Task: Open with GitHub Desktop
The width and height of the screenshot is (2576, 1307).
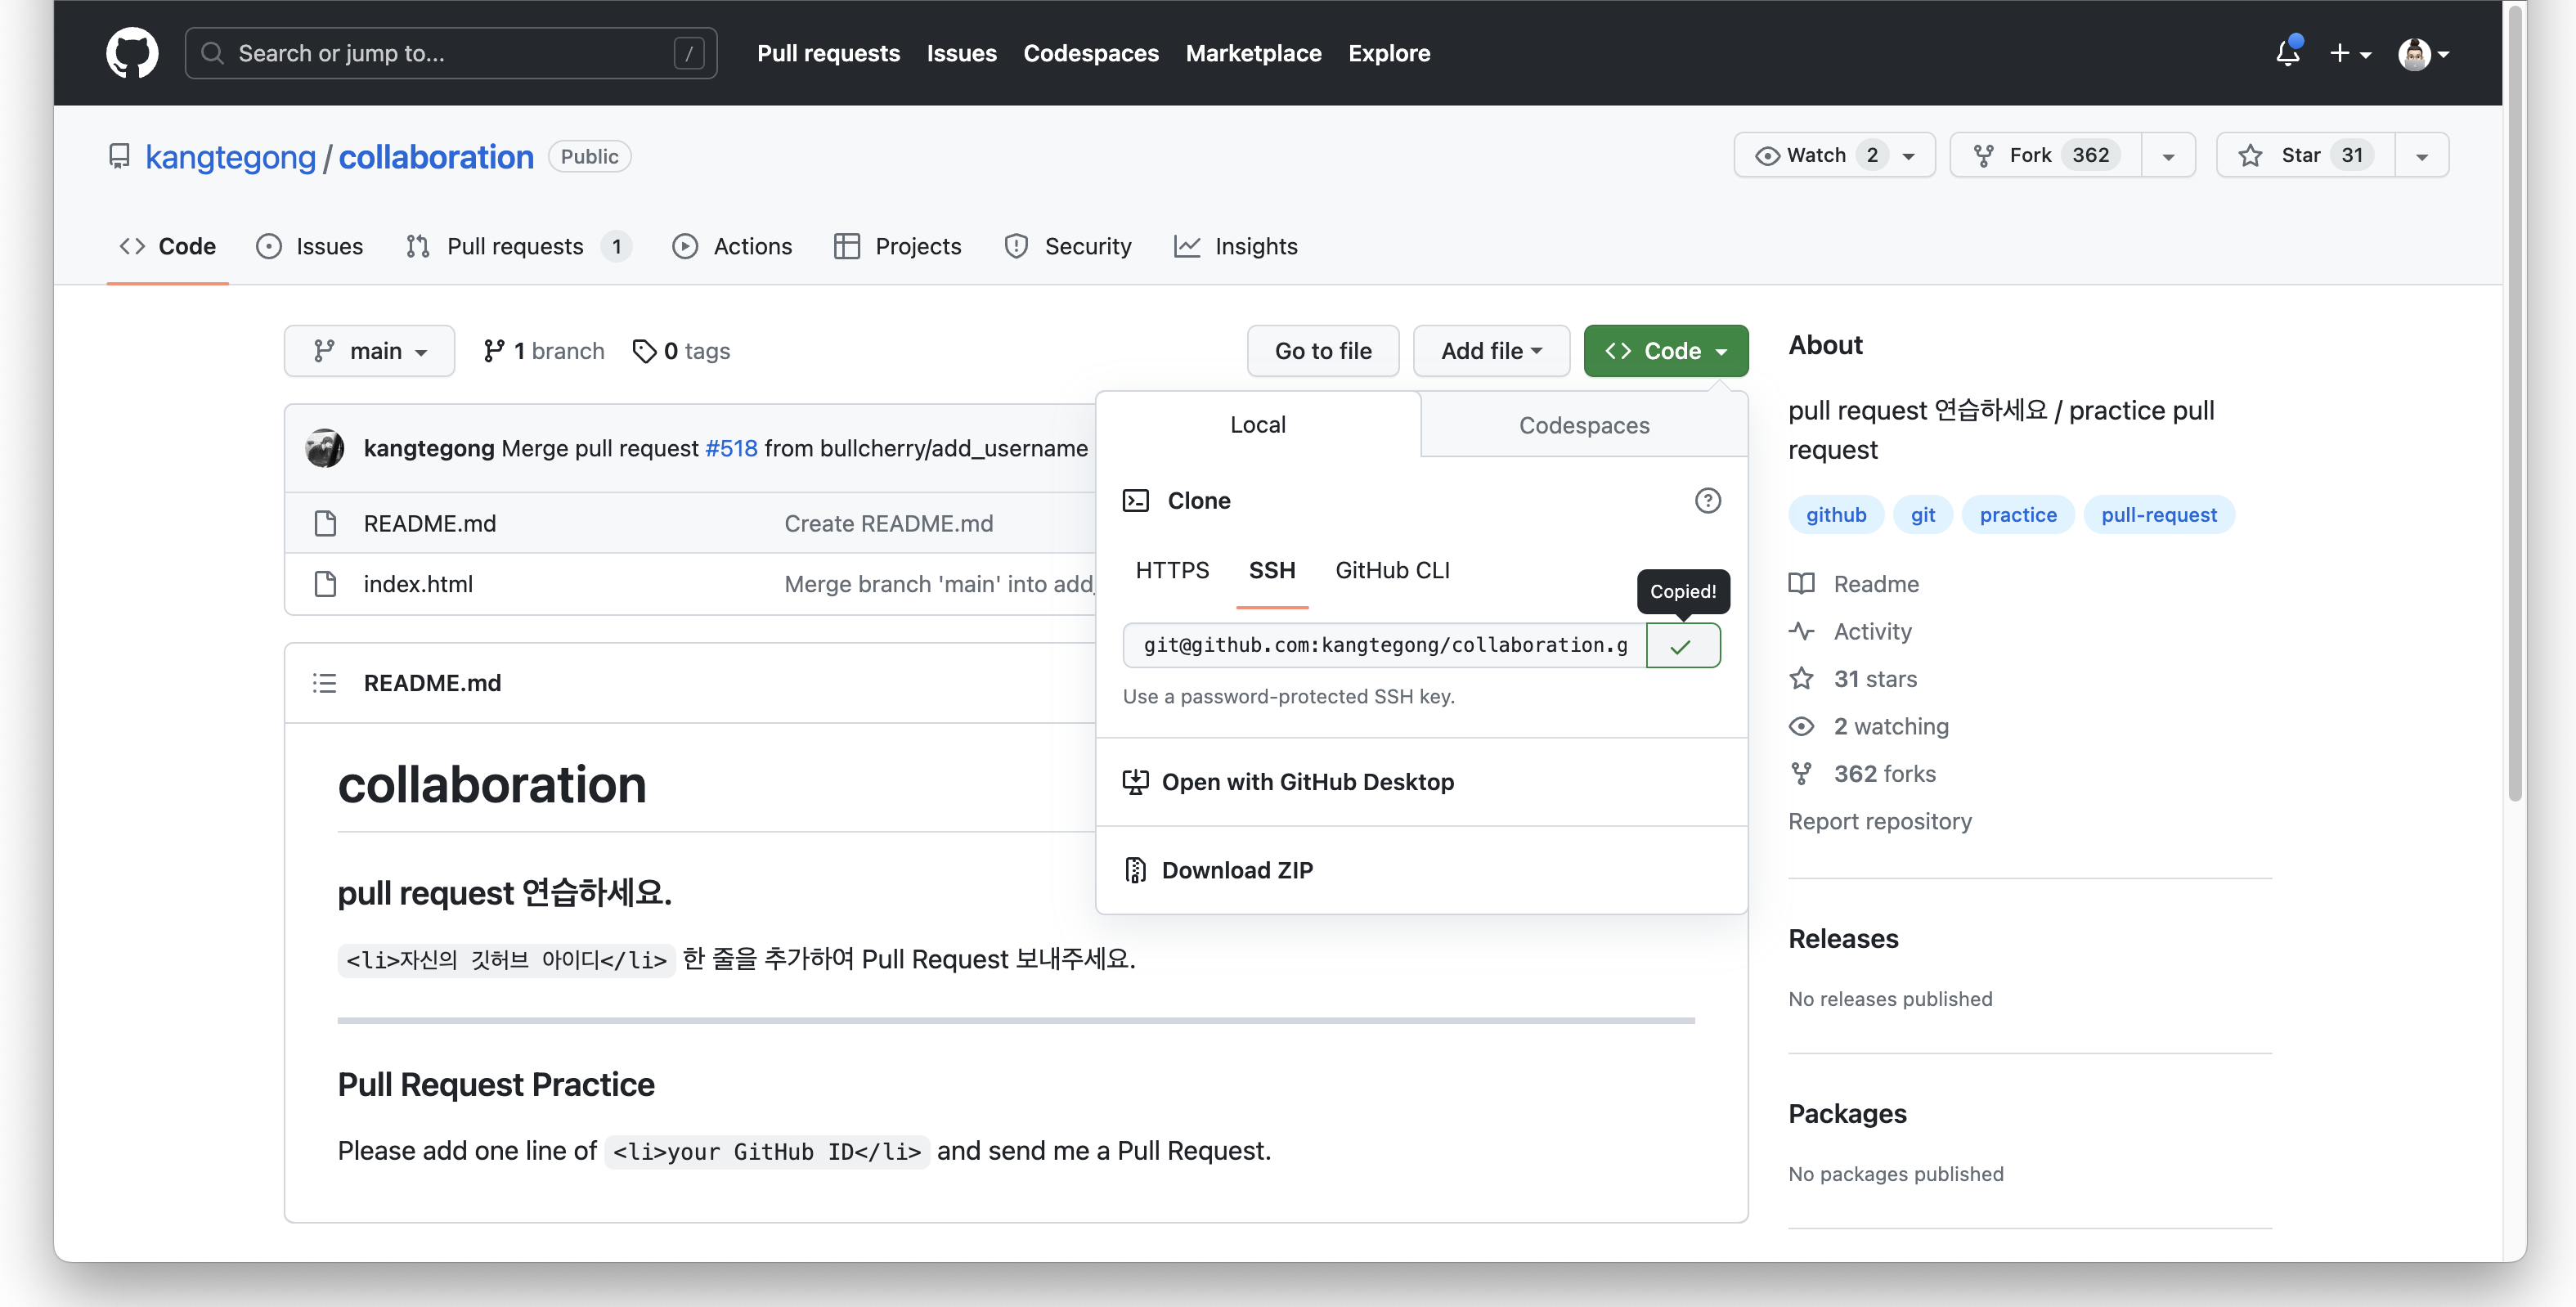Action: click(x=1422, y=782)
